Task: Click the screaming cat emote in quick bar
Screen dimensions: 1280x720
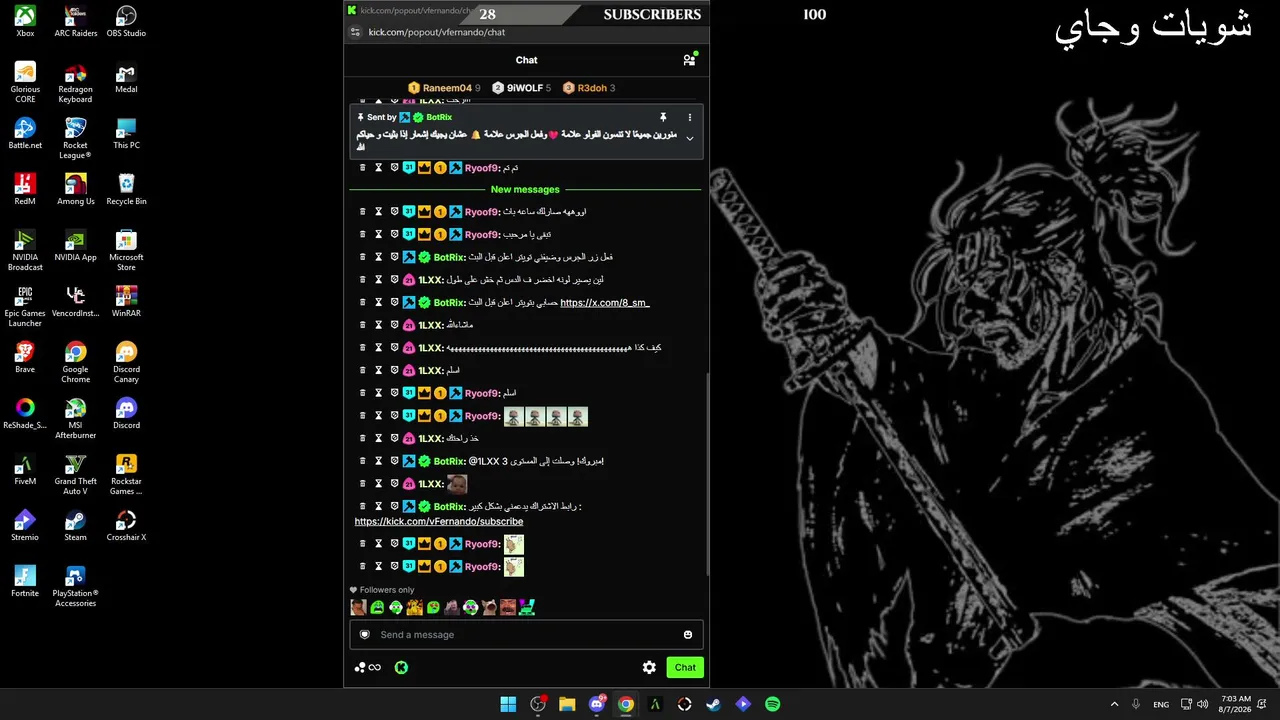Action: tap(489, 607)
